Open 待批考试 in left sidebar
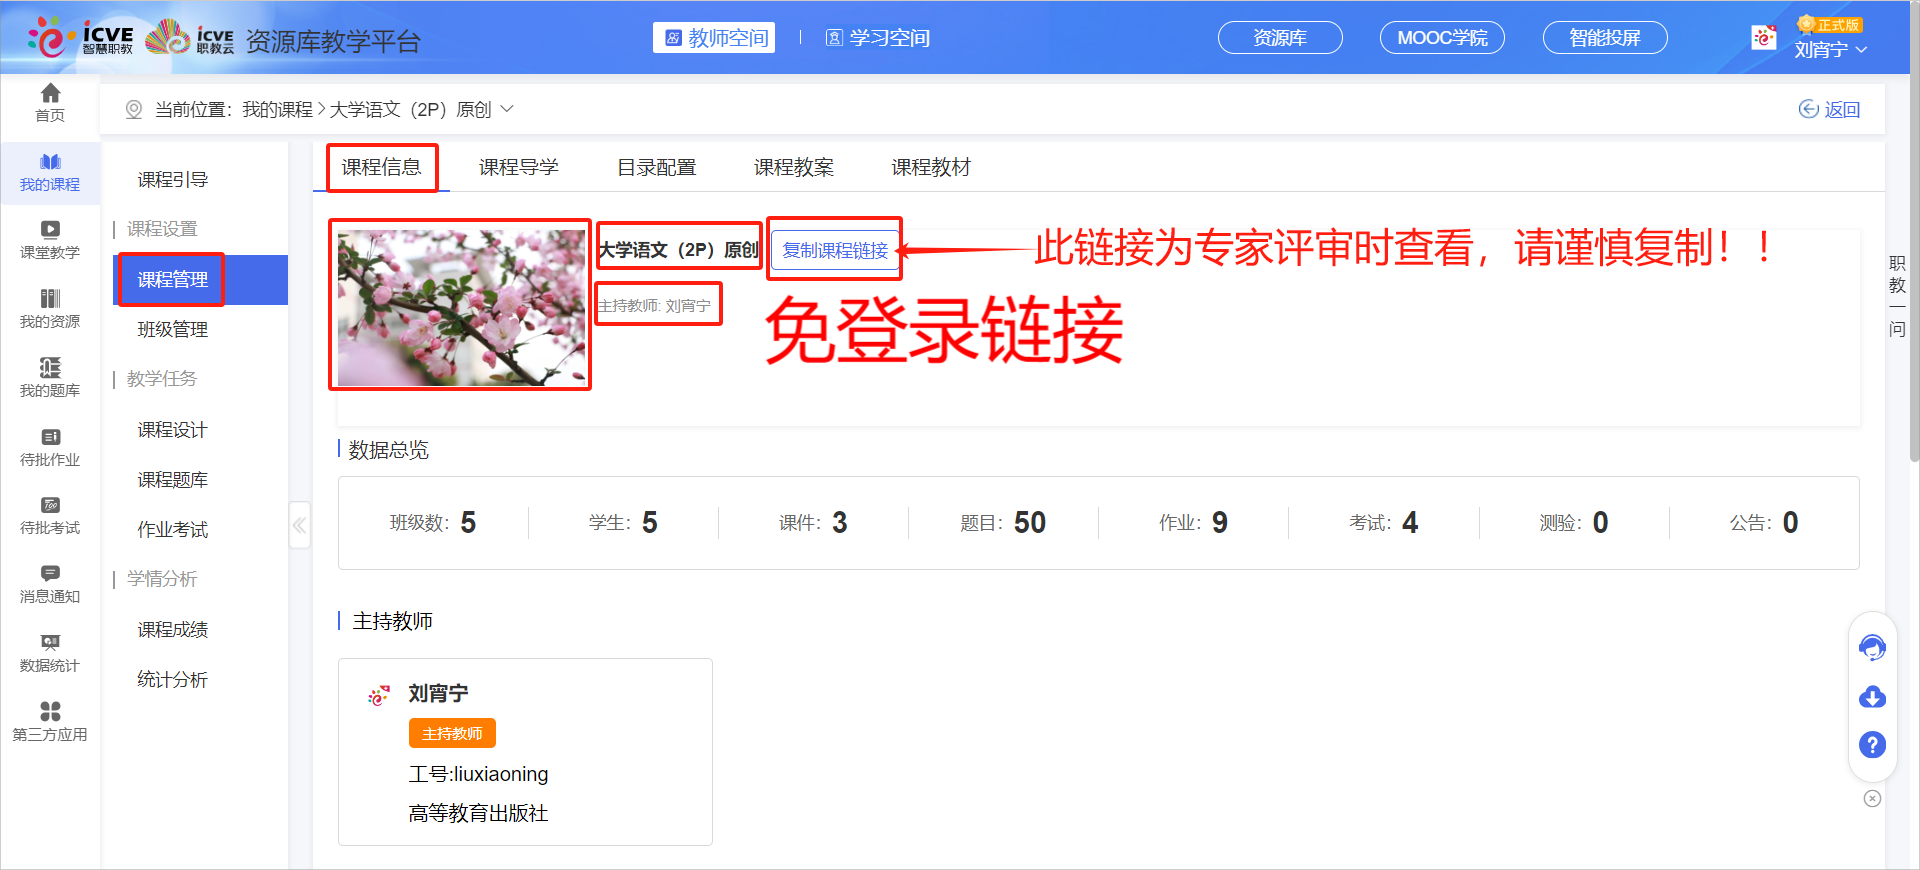The image size is (1920, 870). tap(50, 515)
